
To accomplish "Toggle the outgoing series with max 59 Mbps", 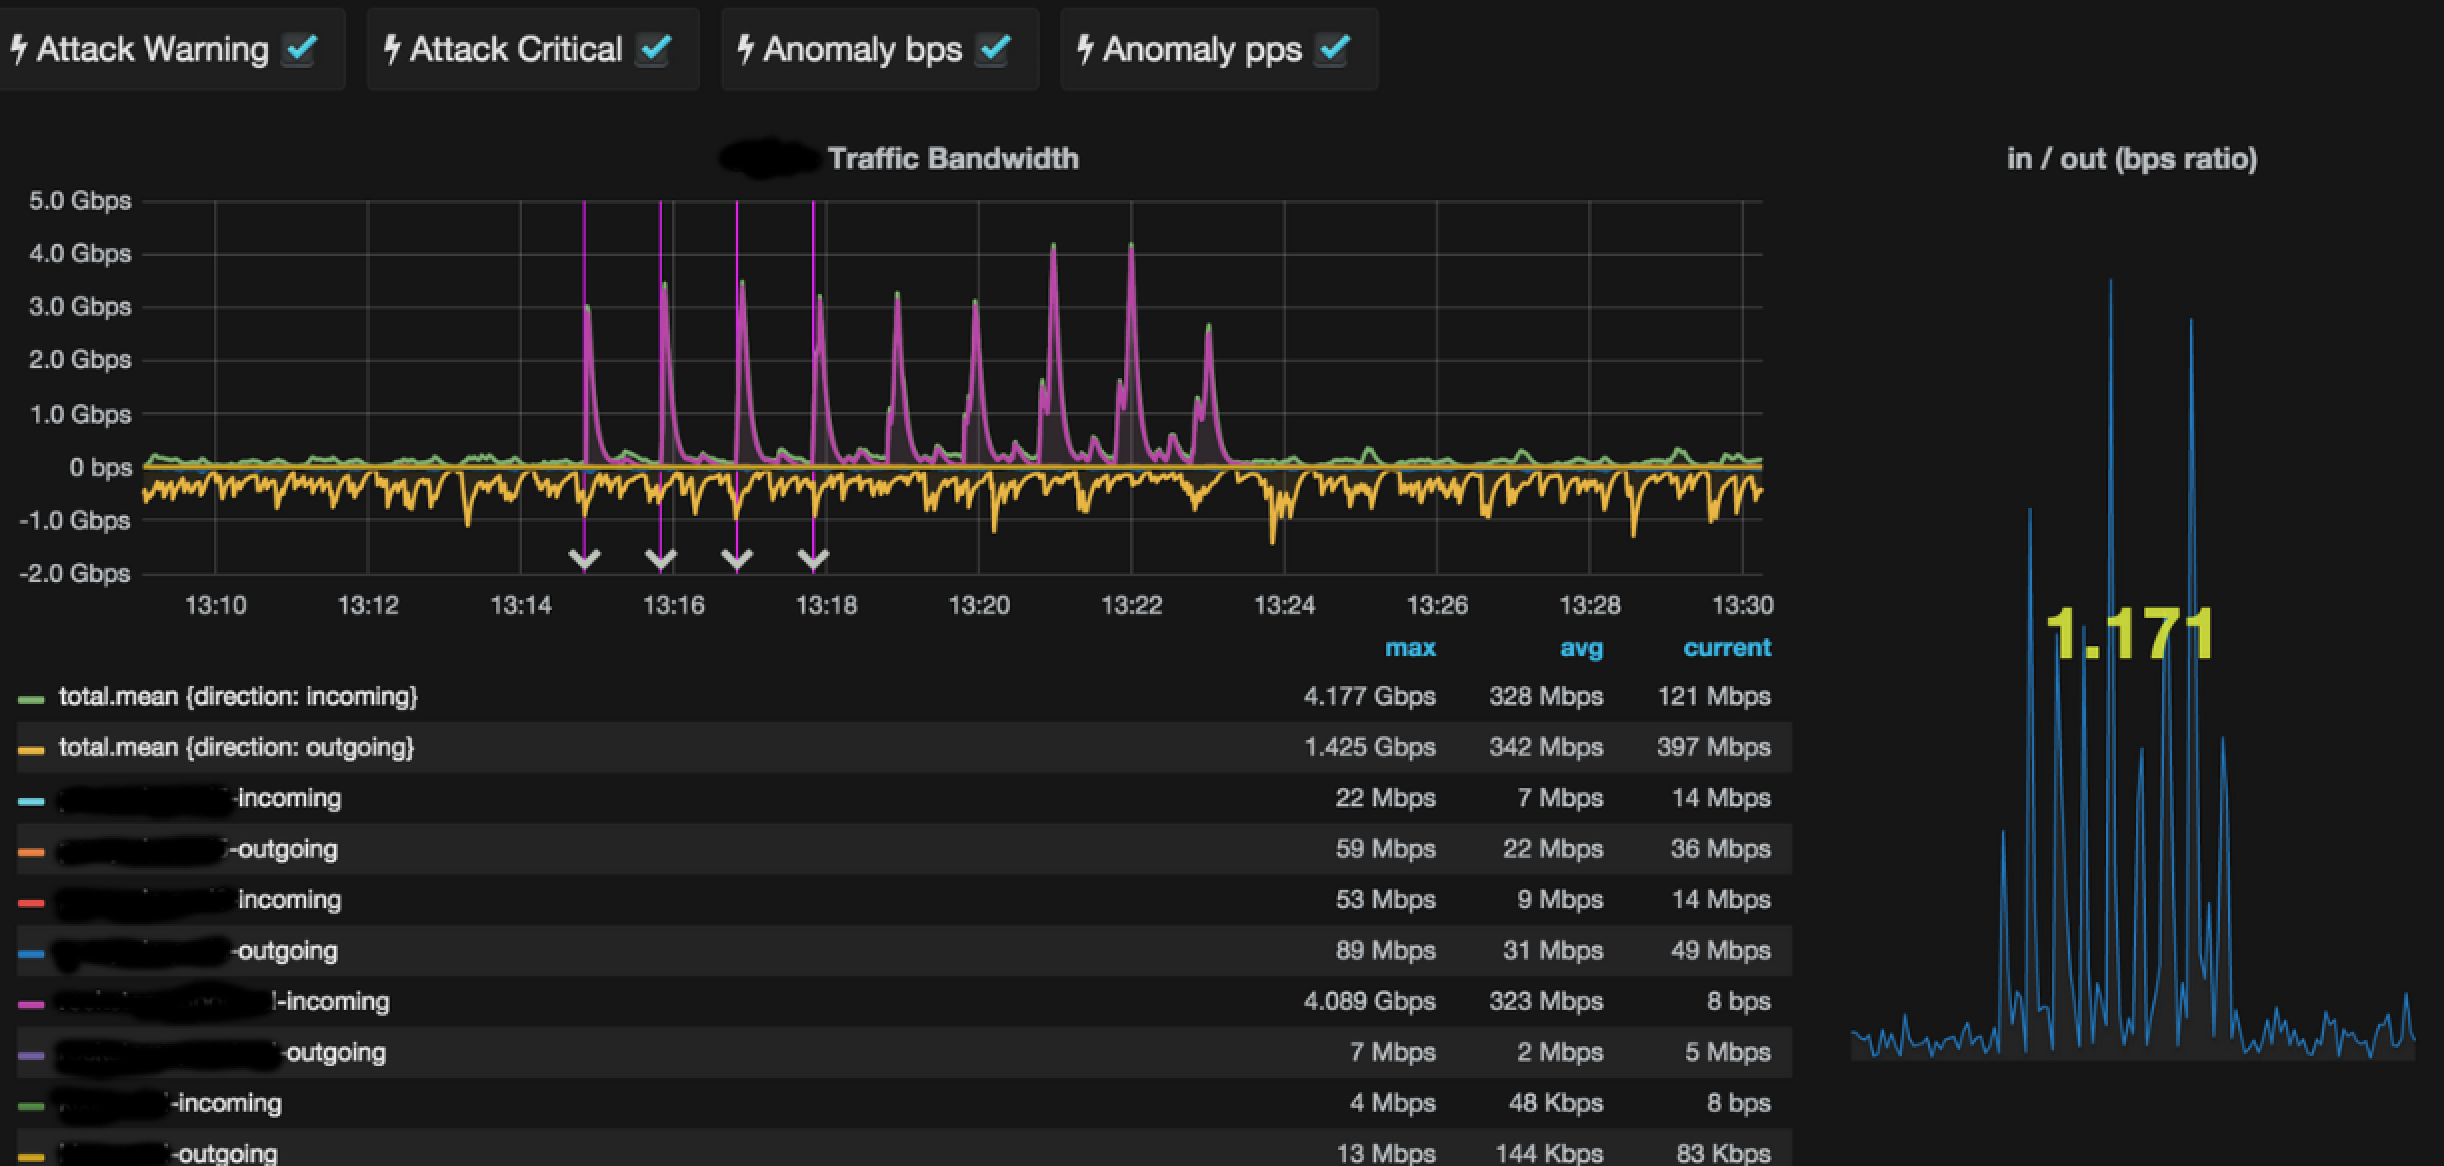I will 197,849.
